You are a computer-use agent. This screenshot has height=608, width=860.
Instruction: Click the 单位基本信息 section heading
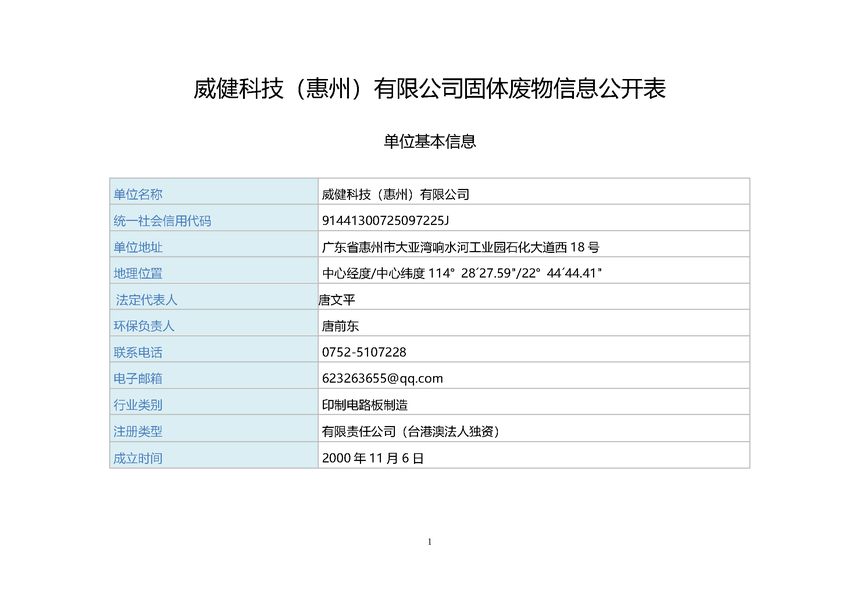coord(429,142)
